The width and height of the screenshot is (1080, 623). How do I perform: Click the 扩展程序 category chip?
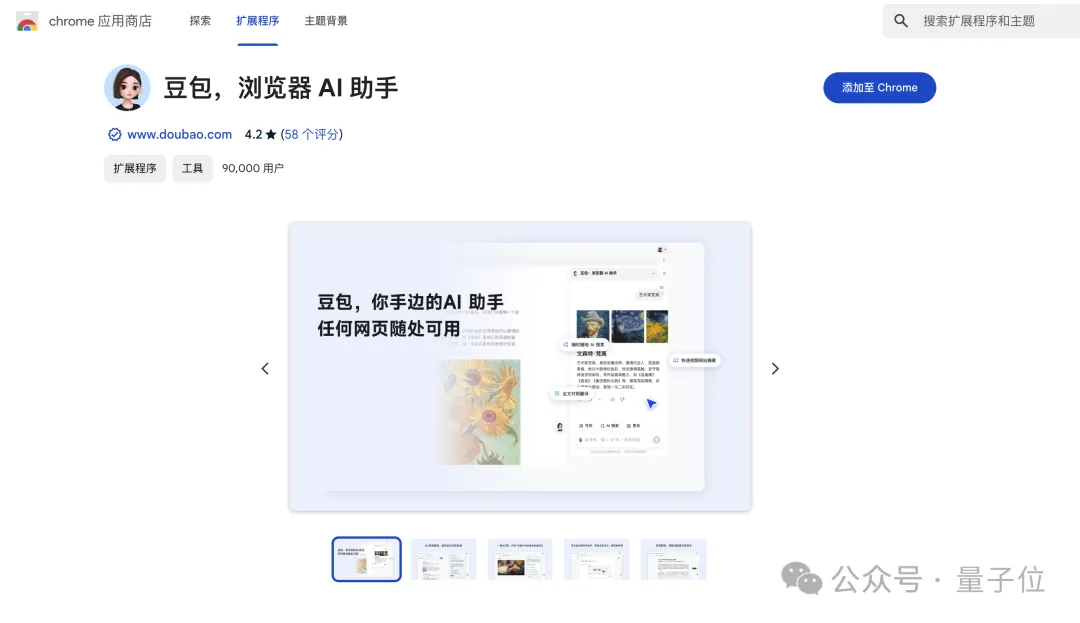[x=135, y=168]
